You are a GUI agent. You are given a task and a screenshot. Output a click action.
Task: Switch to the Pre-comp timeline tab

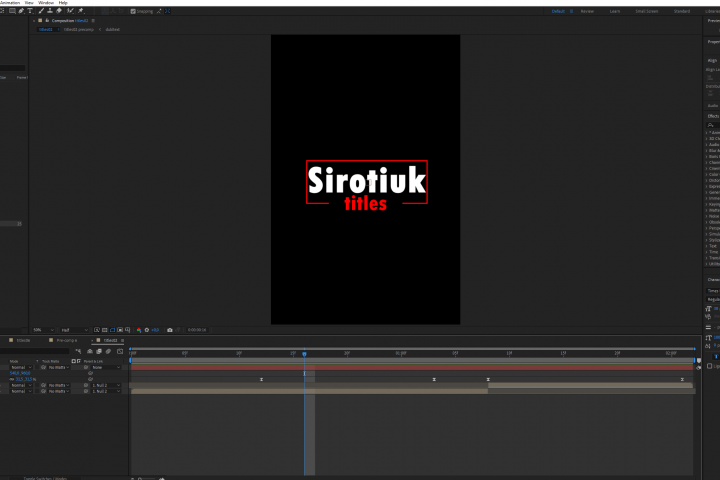(67, 340)
